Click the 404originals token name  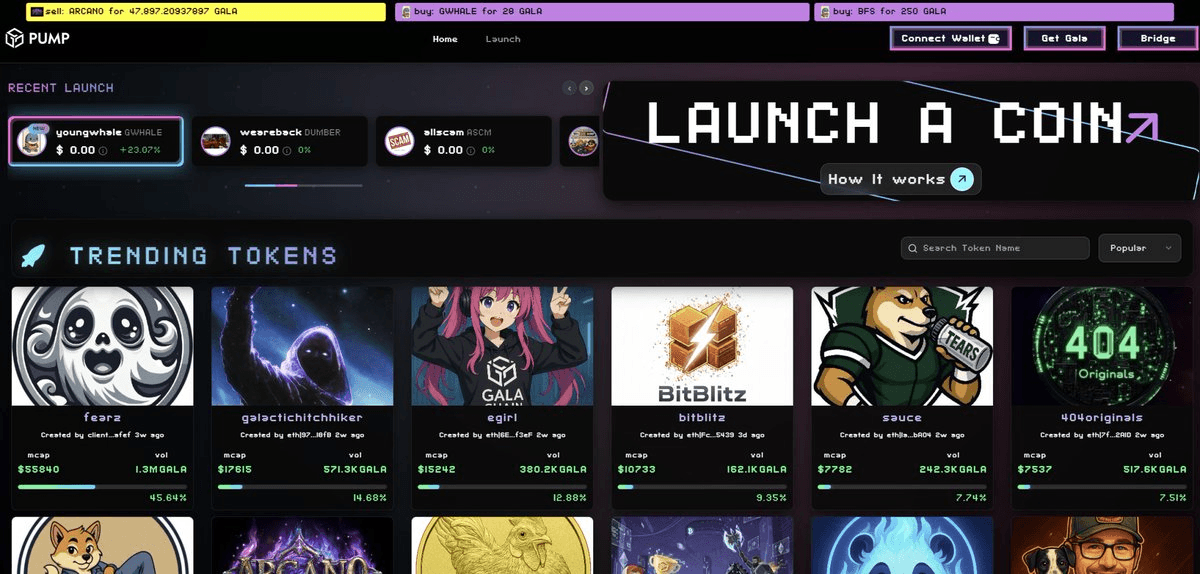tap(1102, 418)
